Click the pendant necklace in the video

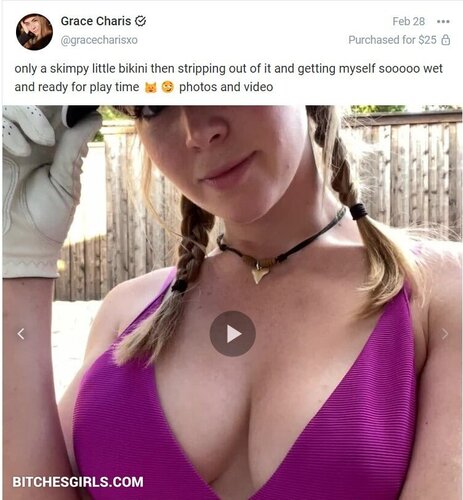258,271
